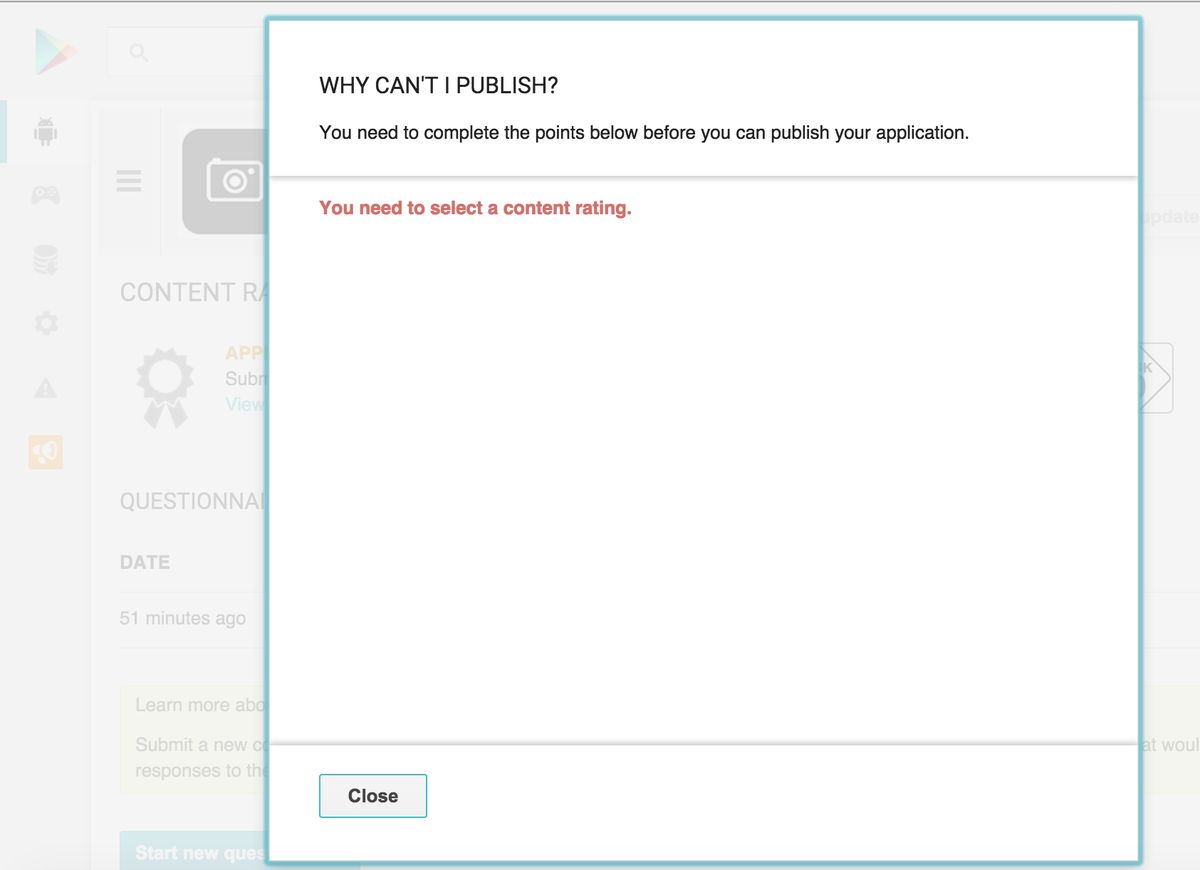
Task: Click the rating badge at the dialog's right edge
Action: [x=1155, y=378]
